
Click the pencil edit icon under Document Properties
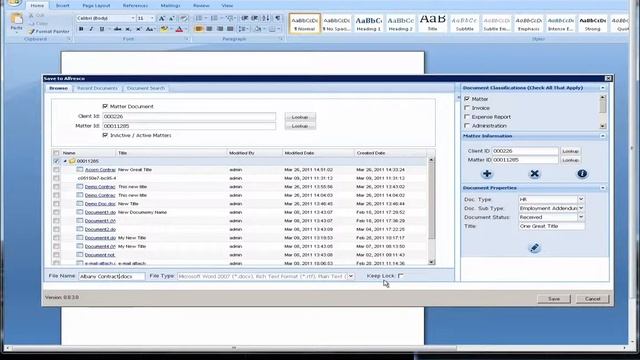[x=534, y=248]
